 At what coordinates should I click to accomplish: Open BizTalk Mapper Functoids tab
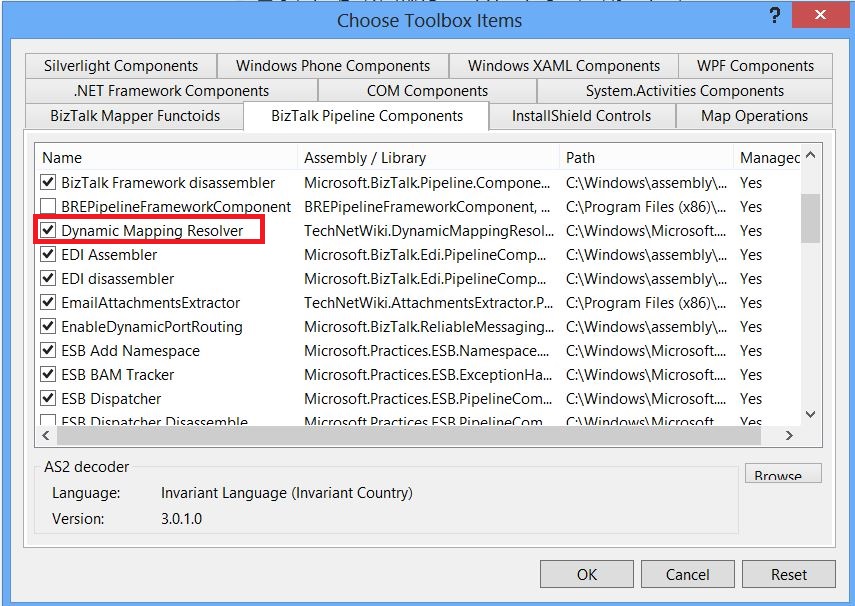(x=135, y=116)
